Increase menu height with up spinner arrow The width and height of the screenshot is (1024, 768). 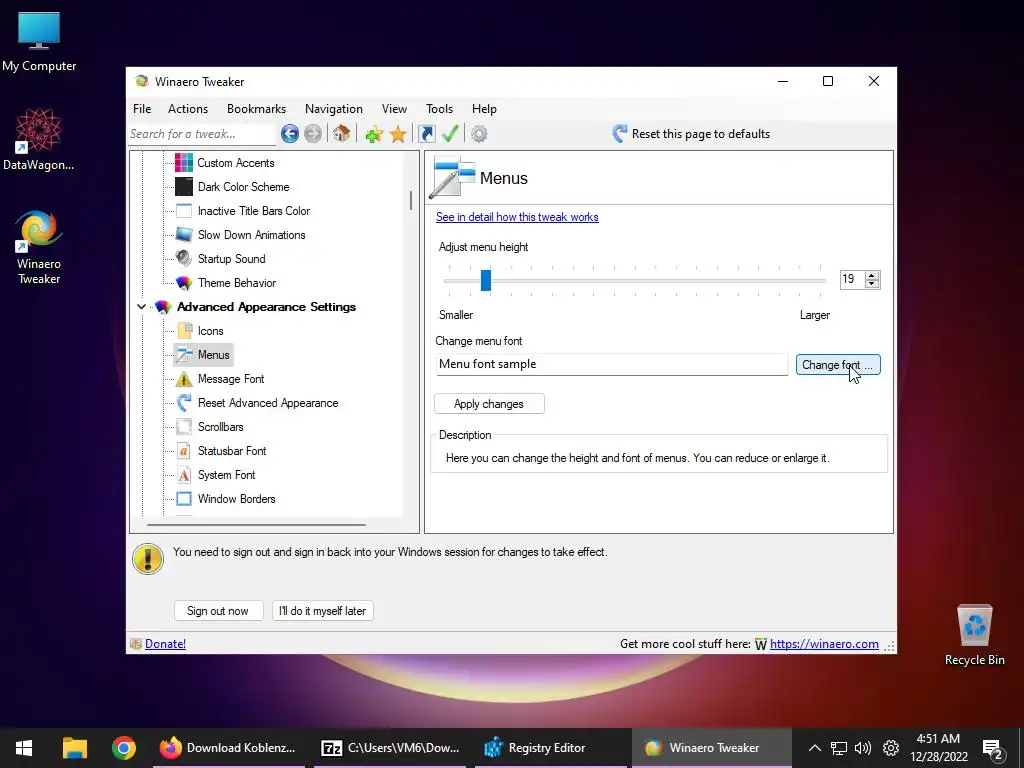pyautogui.click(x=872, y=275)
